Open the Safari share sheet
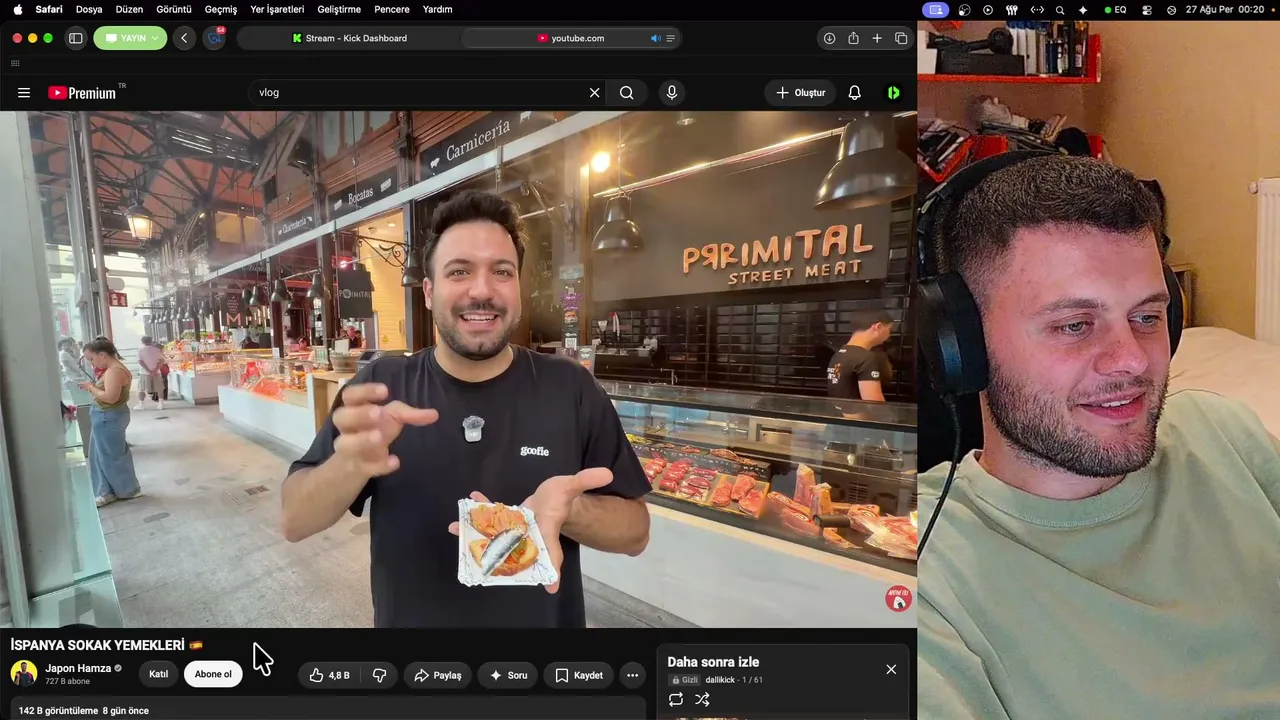The width and height of the screenshot is (1280, 720). point(853,38)
